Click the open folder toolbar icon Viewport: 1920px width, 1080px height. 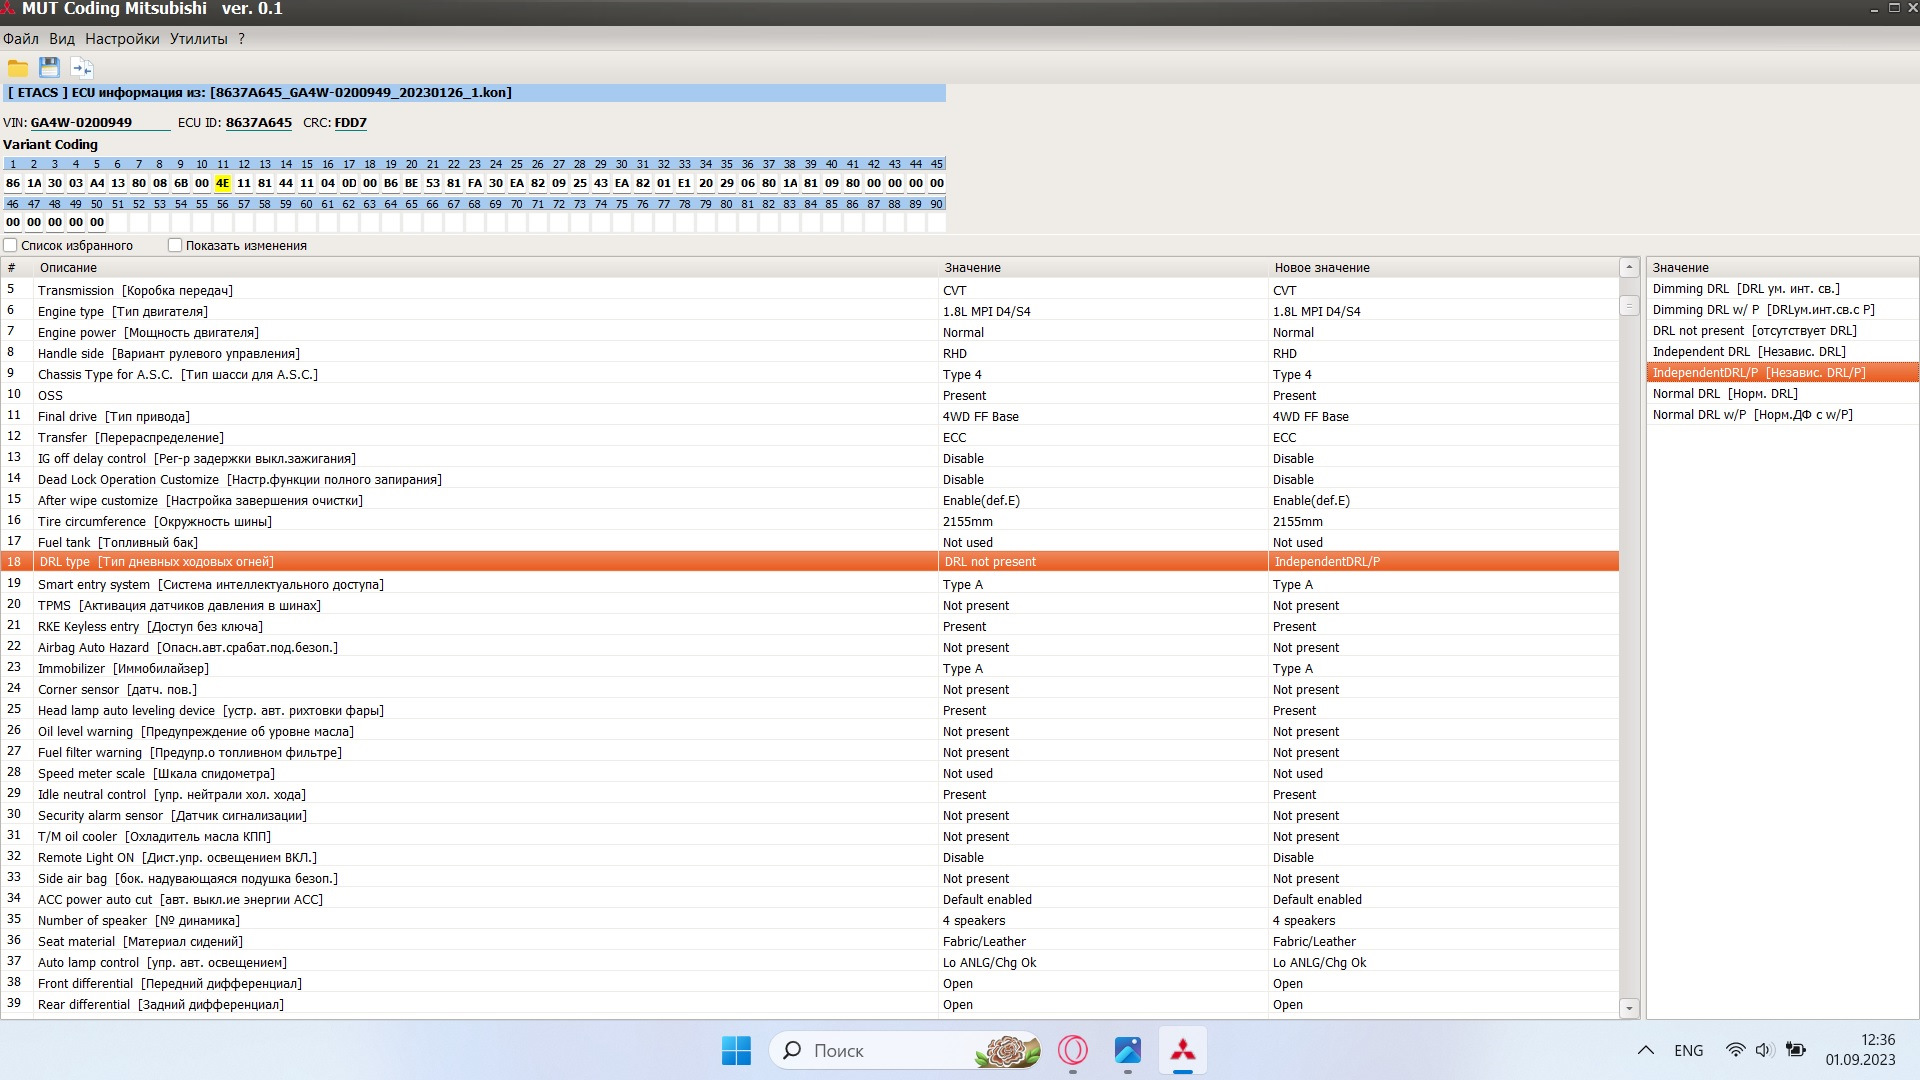coord(18,68)
